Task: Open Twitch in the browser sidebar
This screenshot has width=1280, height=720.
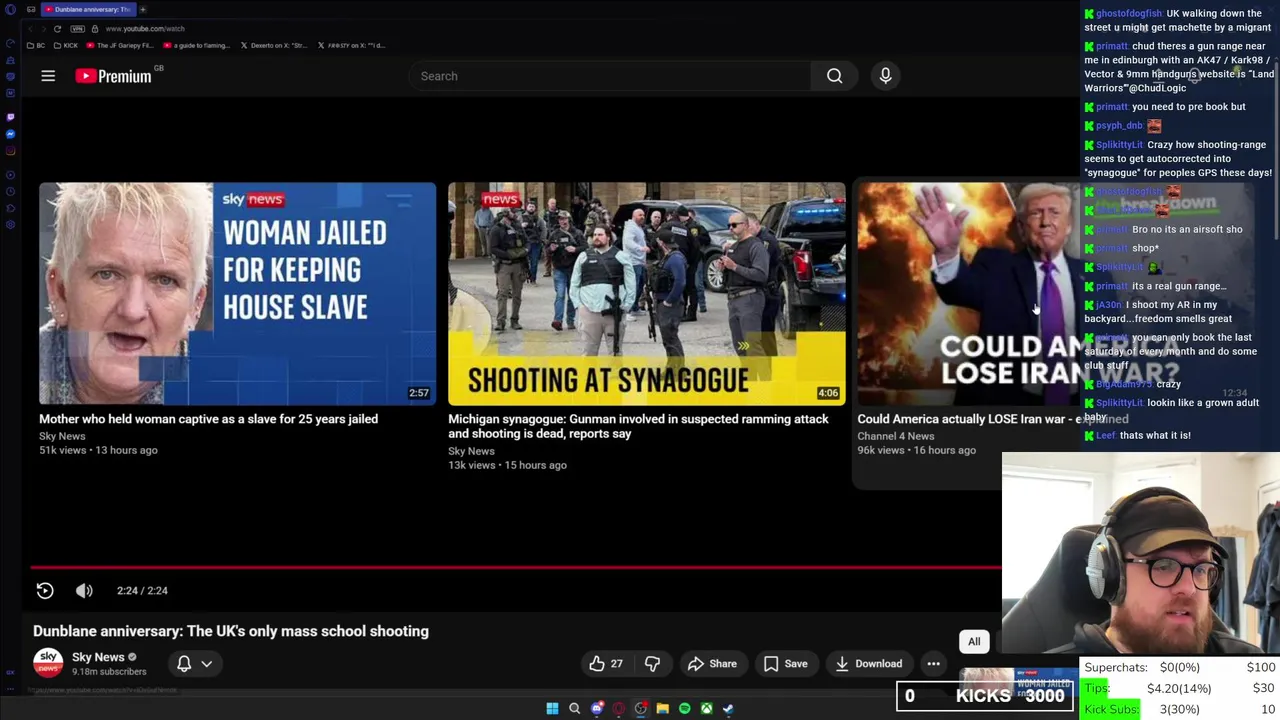Action: coord(10,117)
